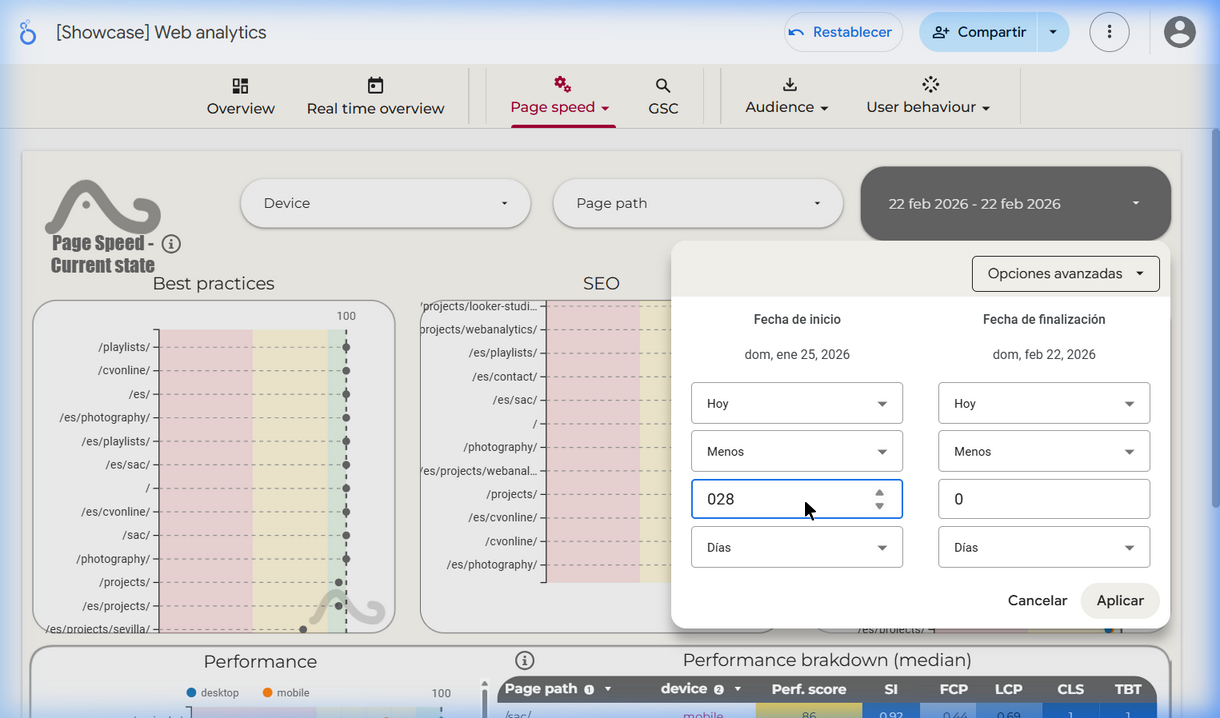Viewport: 1220px width, 718px height.
Task: Click the Page path header sort arrow
Action: (x=607, y=689)
